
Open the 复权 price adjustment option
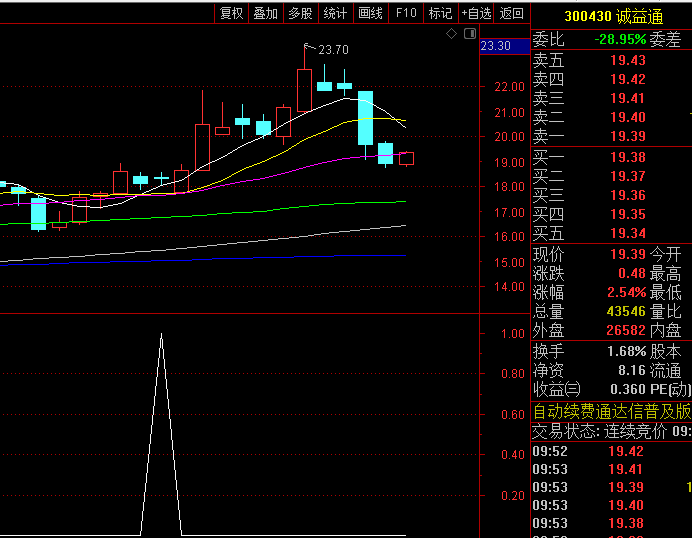click(231, 13)
